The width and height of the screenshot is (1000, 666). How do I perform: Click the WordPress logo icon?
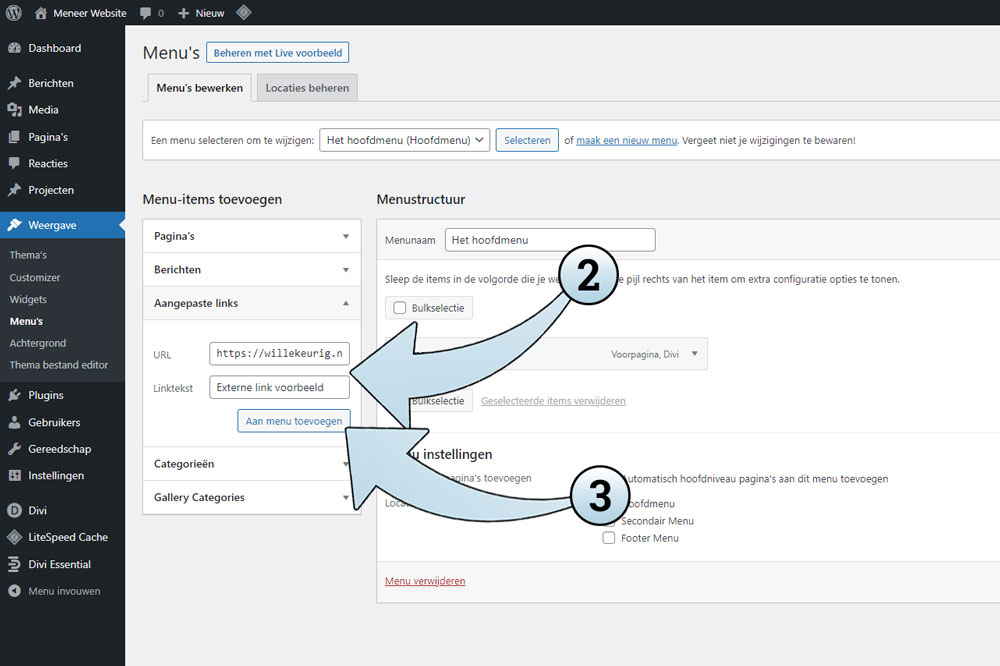point(14,13)
